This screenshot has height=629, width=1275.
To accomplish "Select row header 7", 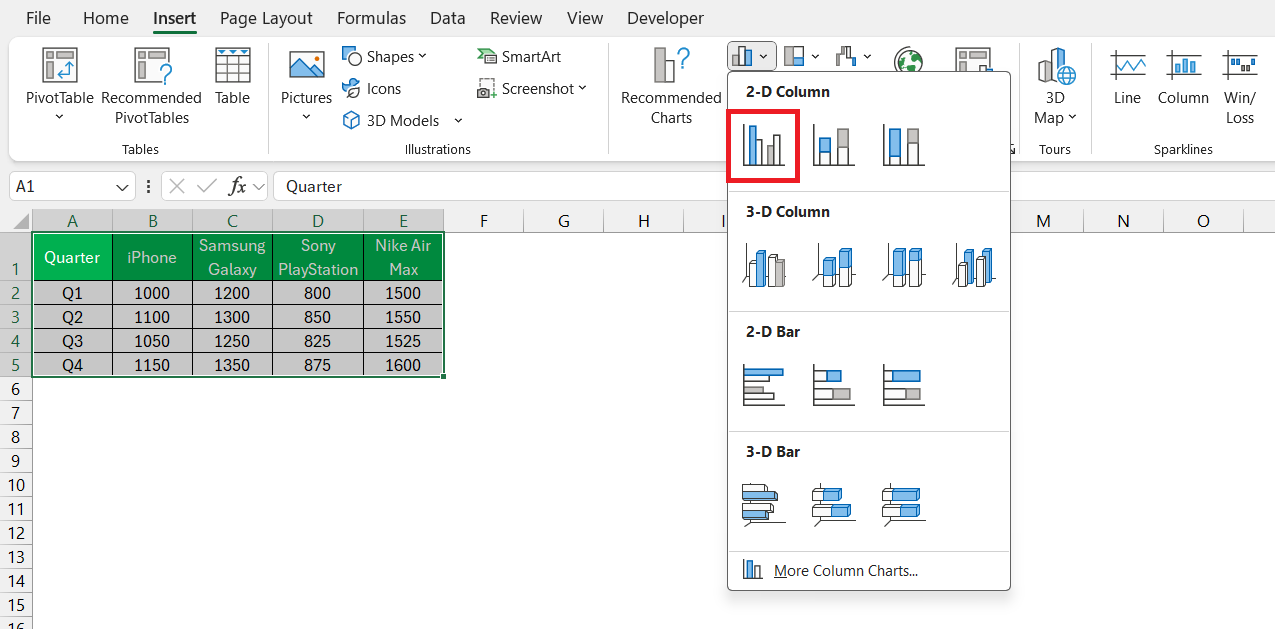I will point(15,413).
